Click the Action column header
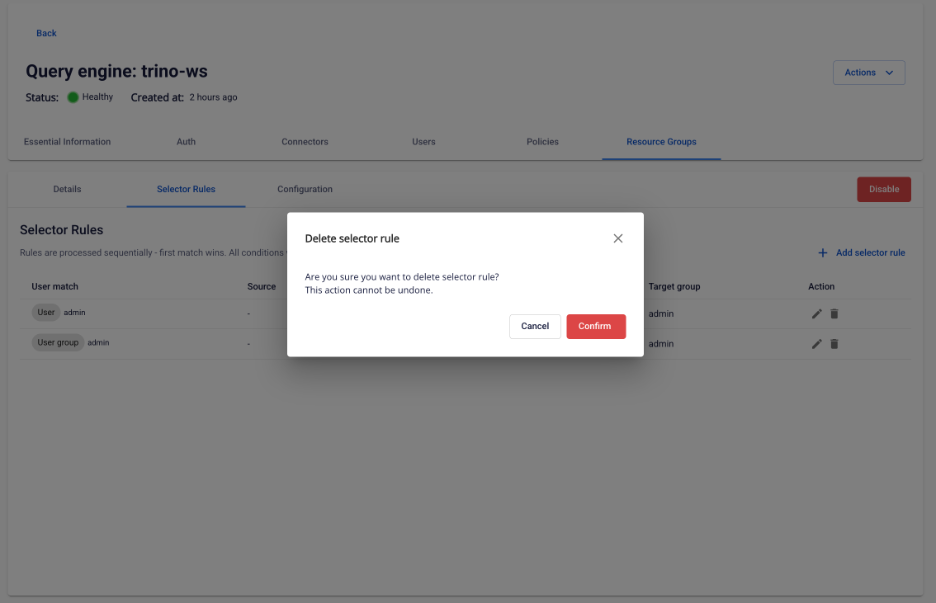 tap(821, 287)
